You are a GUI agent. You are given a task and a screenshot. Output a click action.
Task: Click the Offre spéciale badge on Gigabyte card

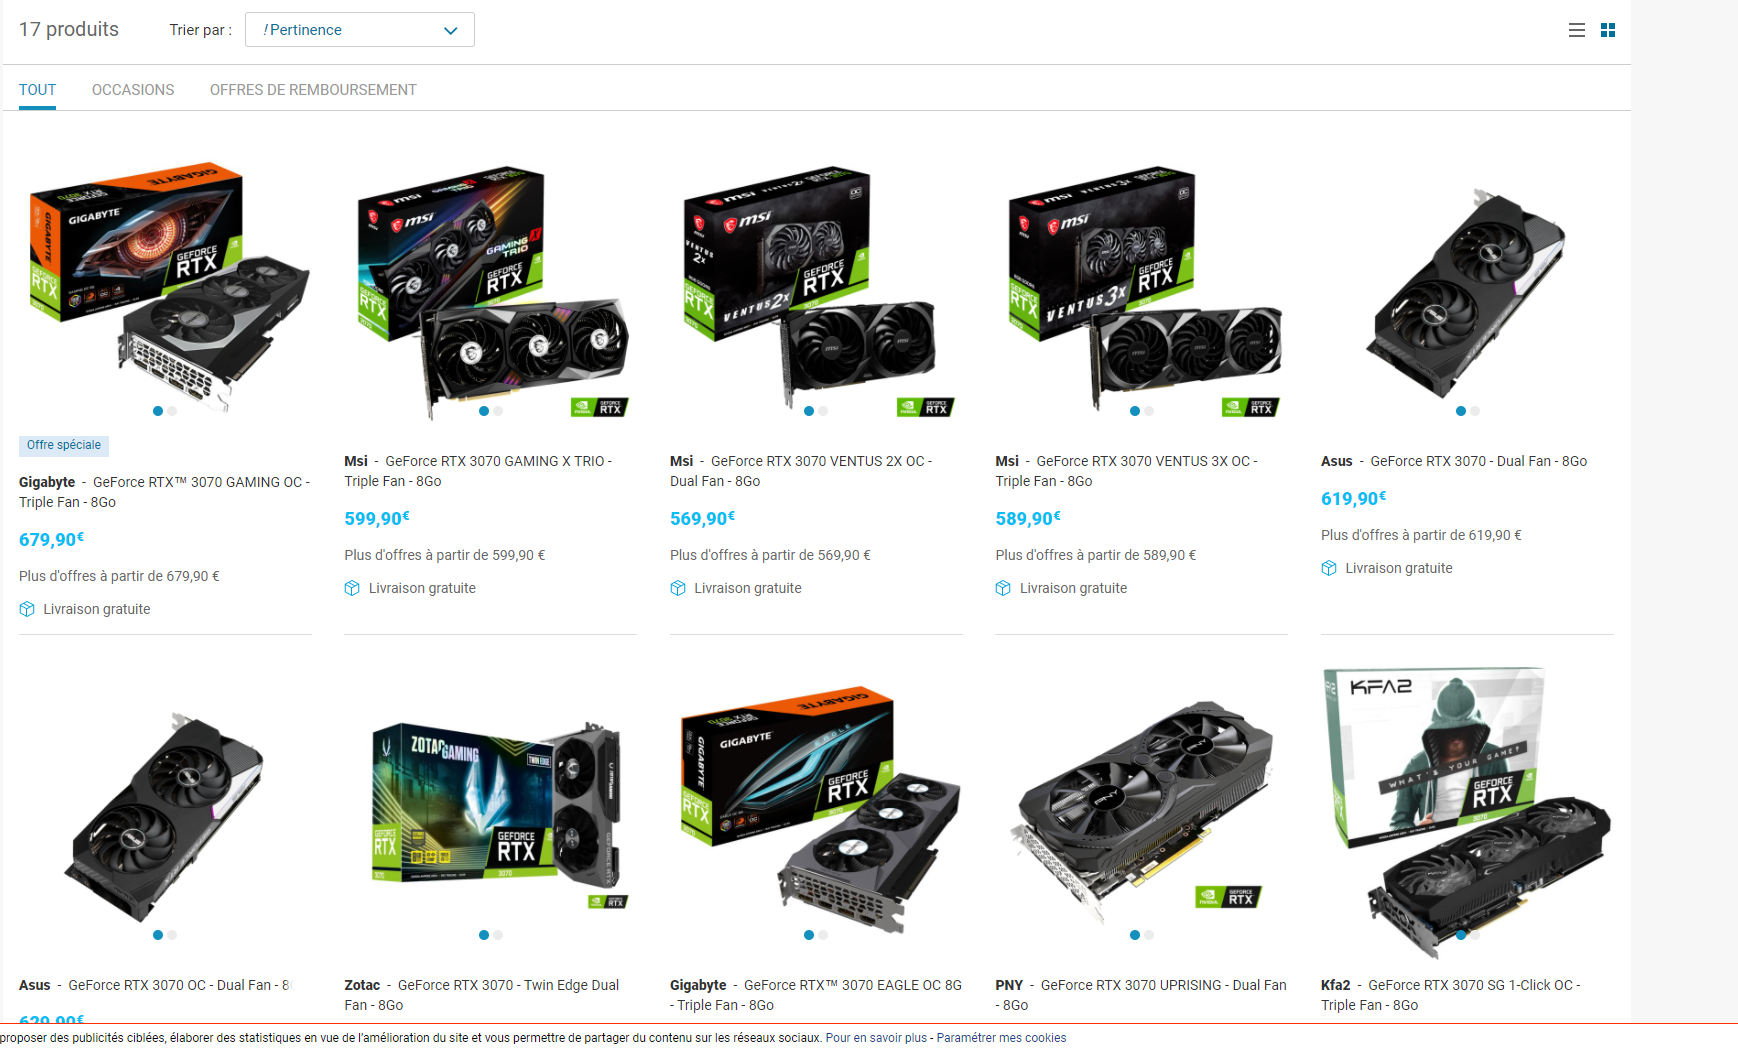click(64, 445)
